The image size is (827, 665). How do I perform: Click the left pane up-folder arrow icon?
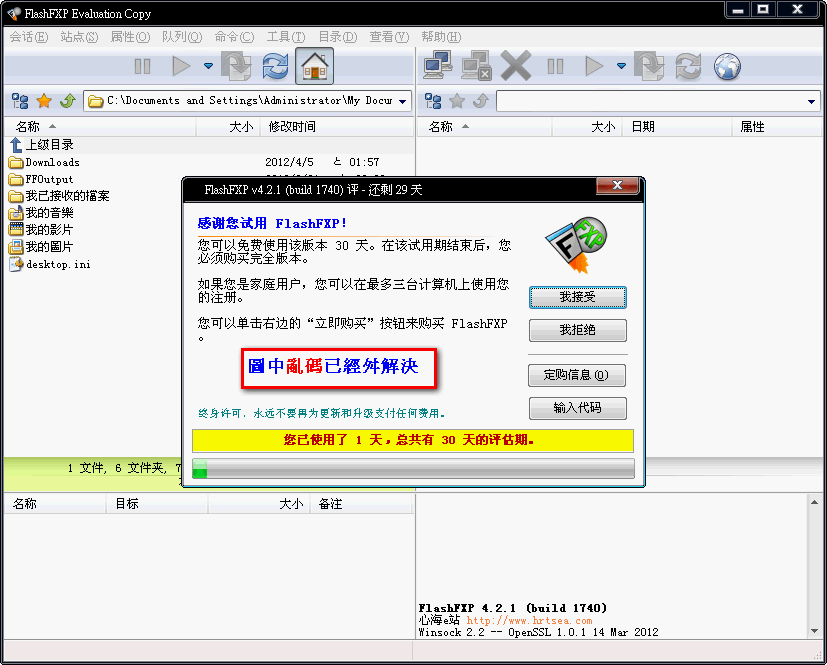pyautogui.click(x=68, y=101)
